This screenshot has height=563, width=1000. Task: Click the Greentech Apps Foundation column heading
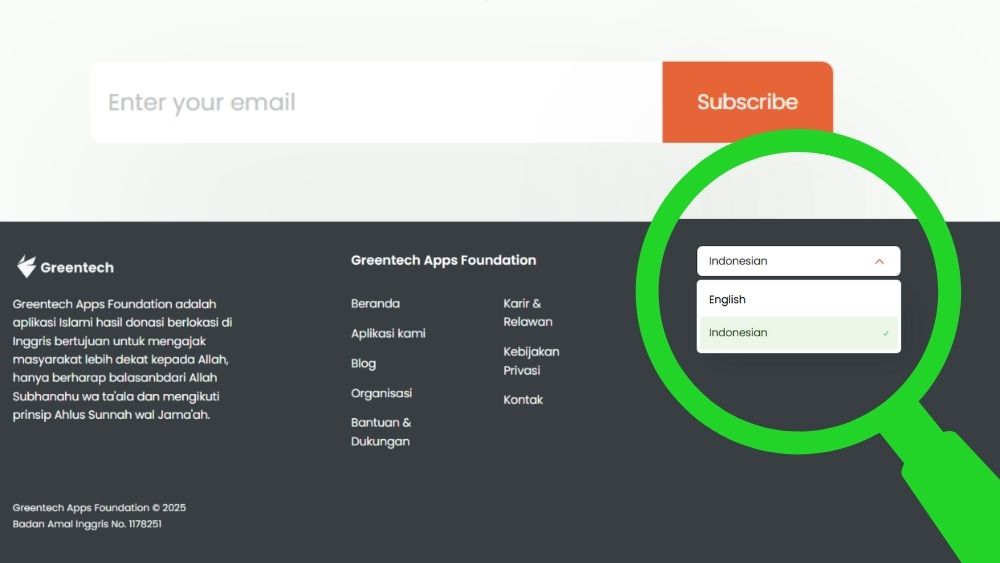pyautogui.click(x=443, y=260)
